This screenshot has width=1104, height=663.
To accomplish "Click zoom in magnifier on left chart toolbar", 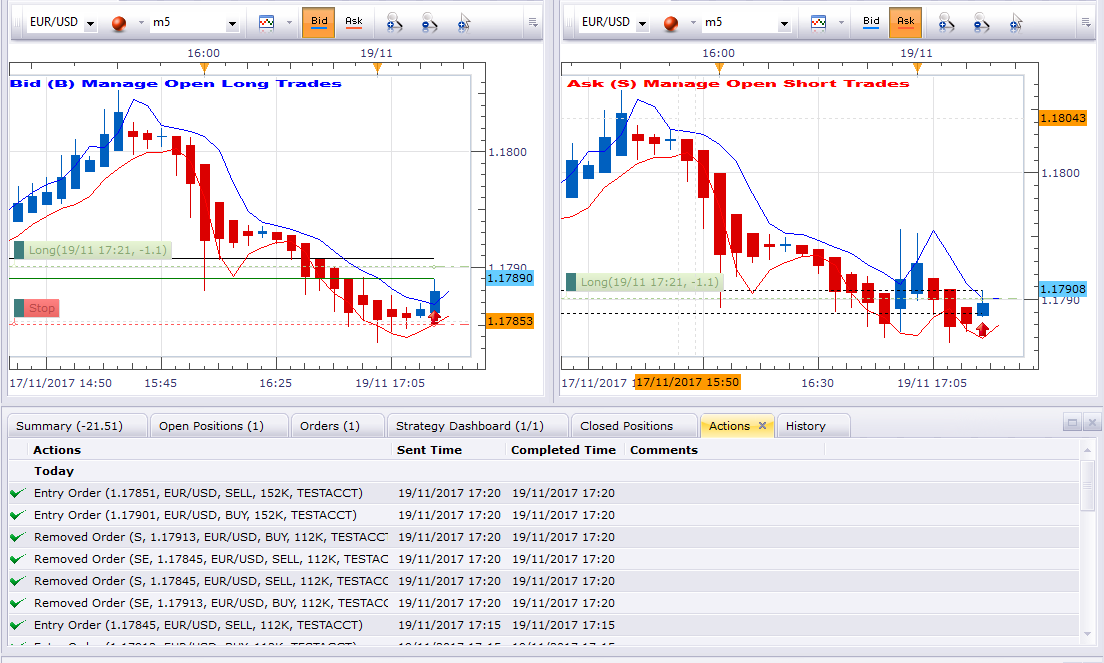I will tap(394, 23).
